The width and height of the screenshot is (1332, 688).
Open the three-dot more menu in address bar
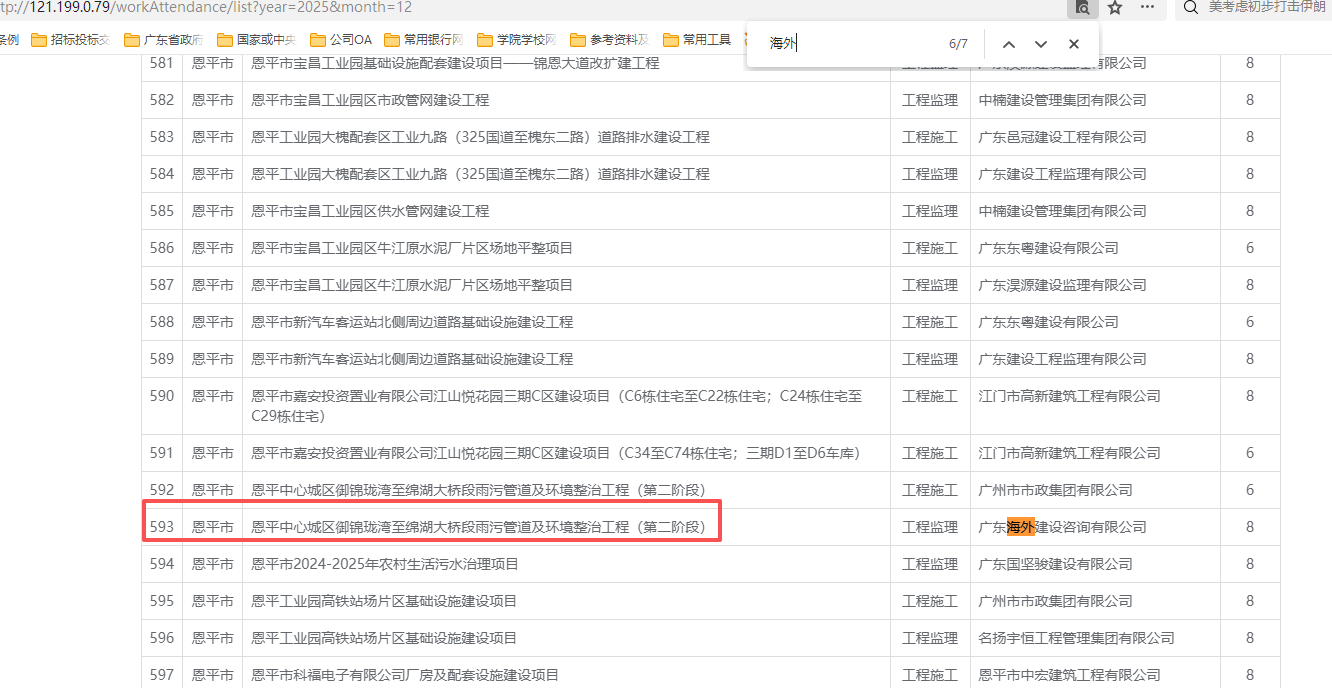pos(1148,7)
